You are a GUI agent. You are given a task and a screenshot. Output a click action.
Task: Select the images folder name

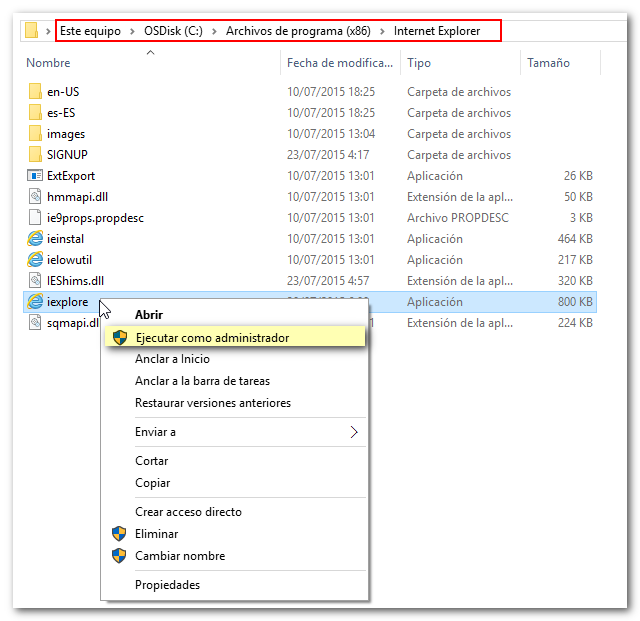66,134
